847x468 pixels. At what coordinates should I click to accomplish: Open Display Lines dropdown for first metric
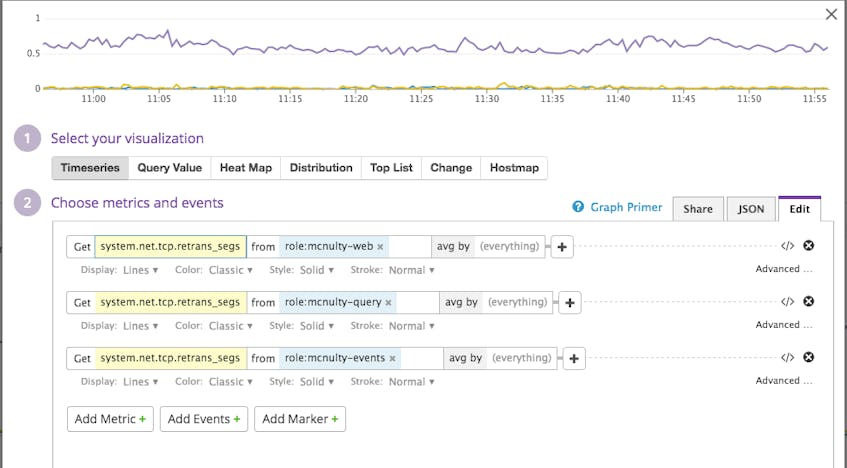click(140, 270)
